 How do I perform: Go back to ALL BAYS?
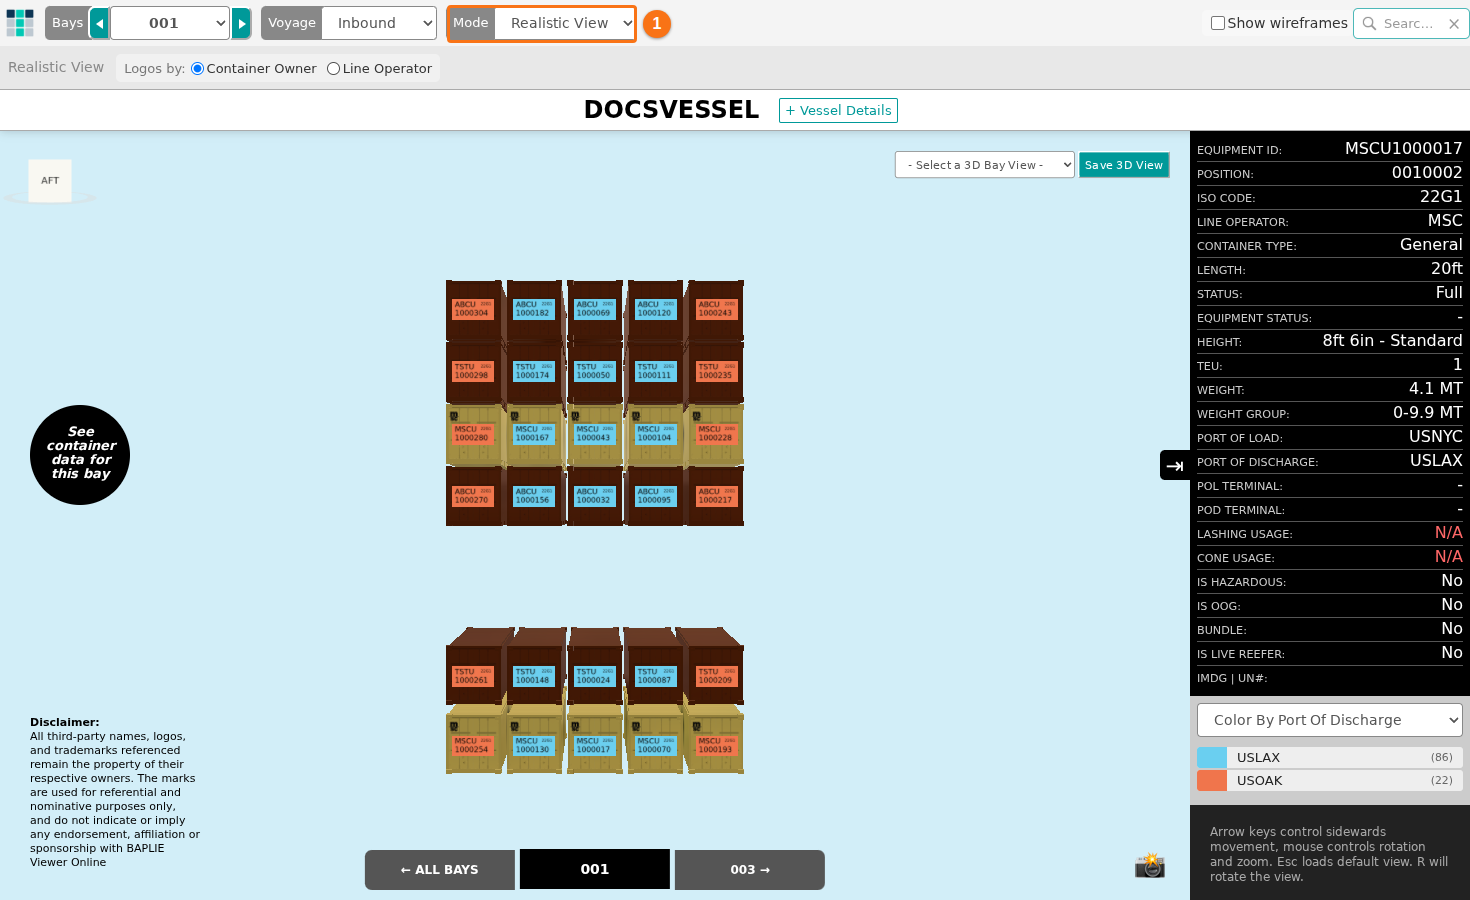(440, 870)
